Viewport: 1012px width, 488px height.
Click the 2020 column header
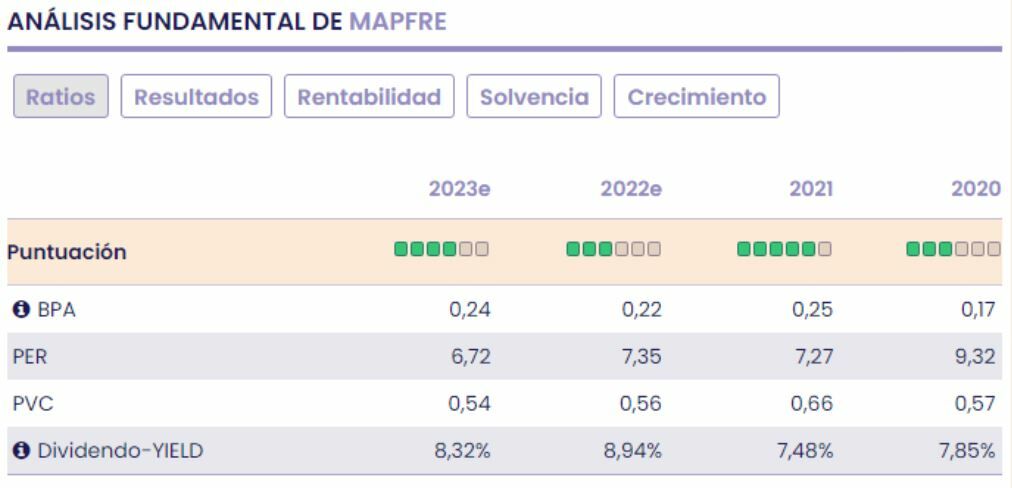point(978,187)
